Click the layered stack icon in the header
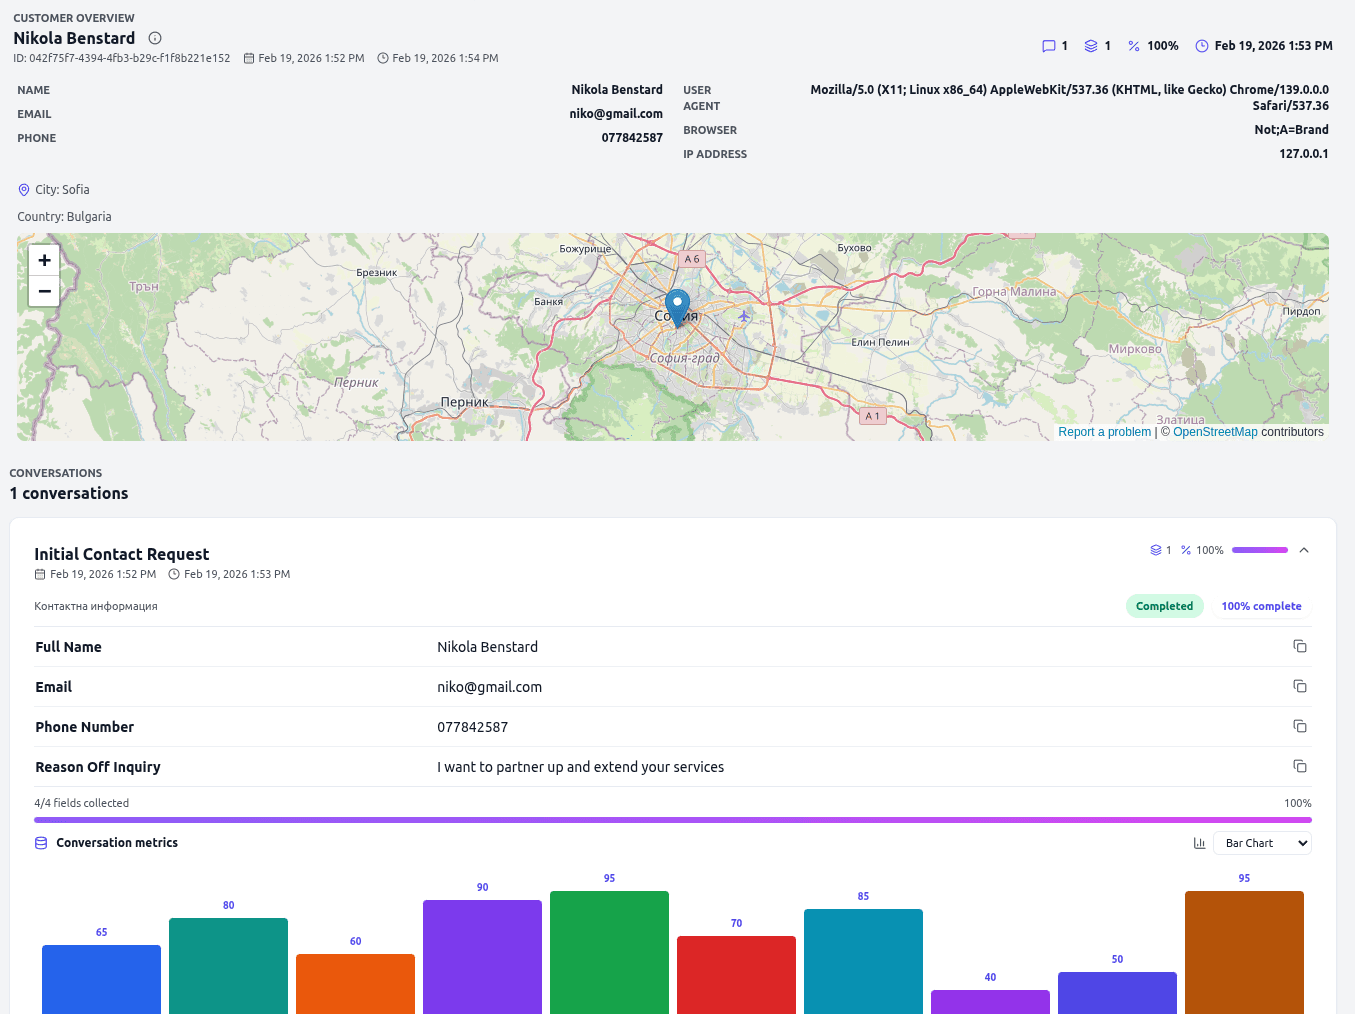1355x1014 pixels. (1093, 45)
